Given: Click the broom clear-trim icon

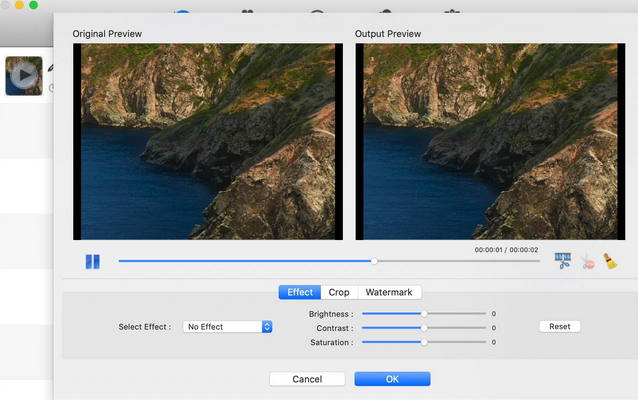Looking at the screenshot, I should [610, 261].
